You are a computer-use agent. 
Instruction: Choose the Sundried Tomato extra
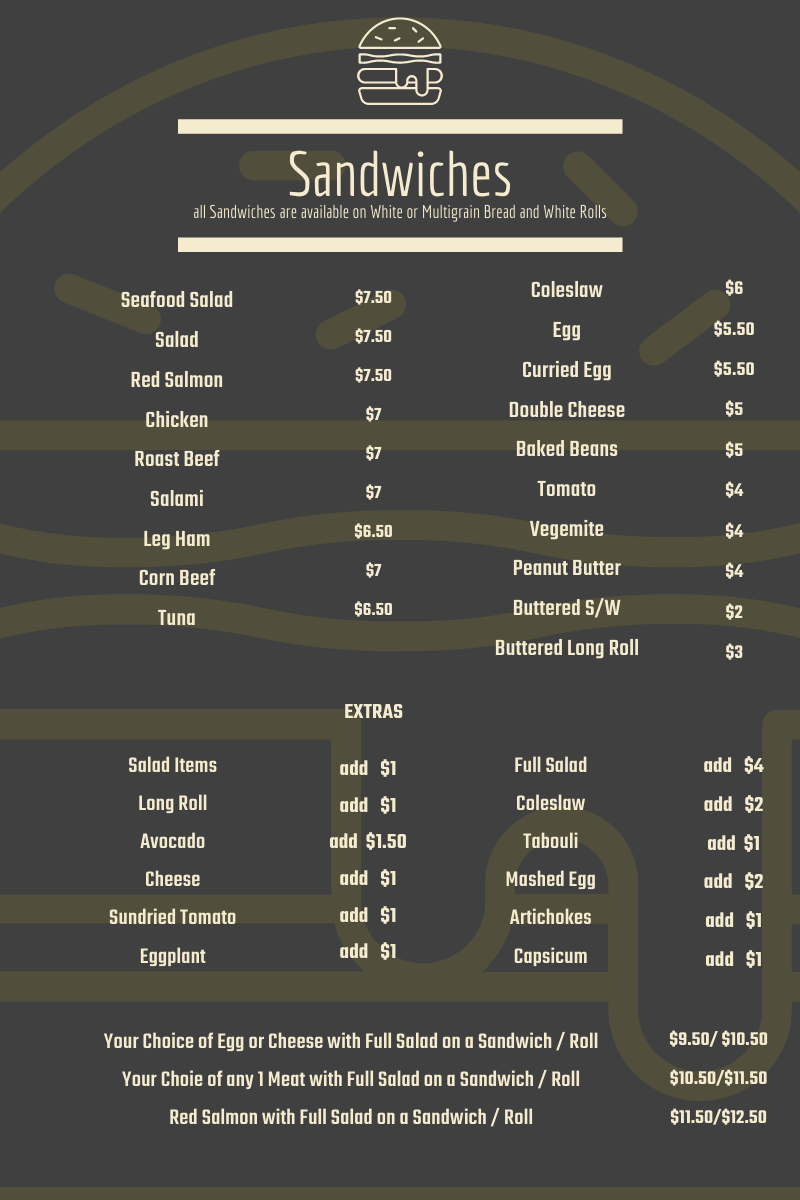[x=173, y=917]
